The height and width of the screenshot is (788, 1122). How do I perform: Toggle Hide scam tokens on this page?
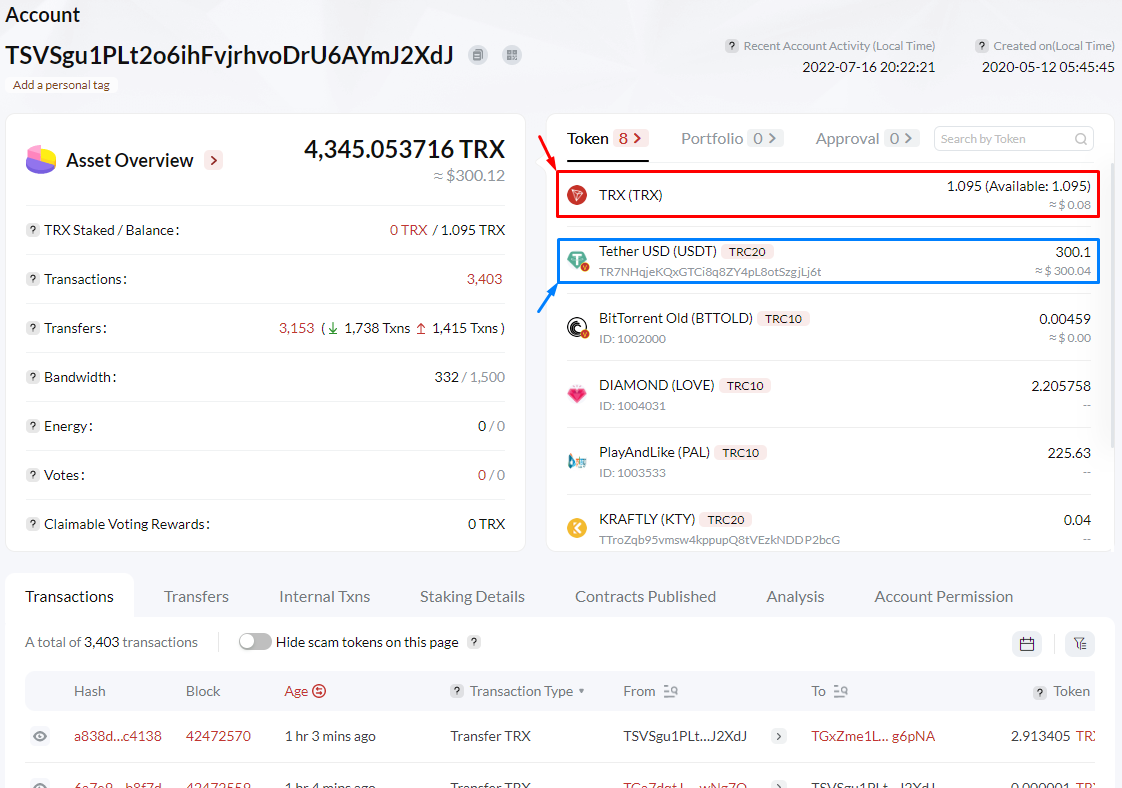(x=255, y=642)
